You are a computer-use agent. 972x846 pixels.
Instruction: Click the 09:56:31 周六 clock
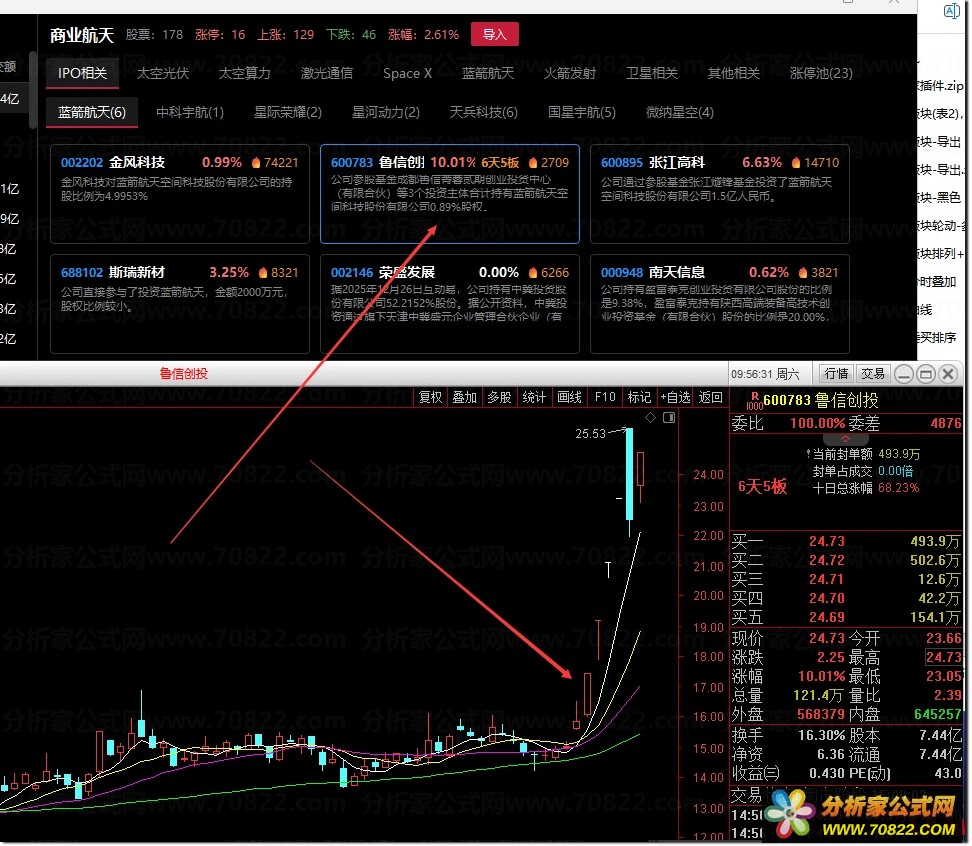pos(765,374)
